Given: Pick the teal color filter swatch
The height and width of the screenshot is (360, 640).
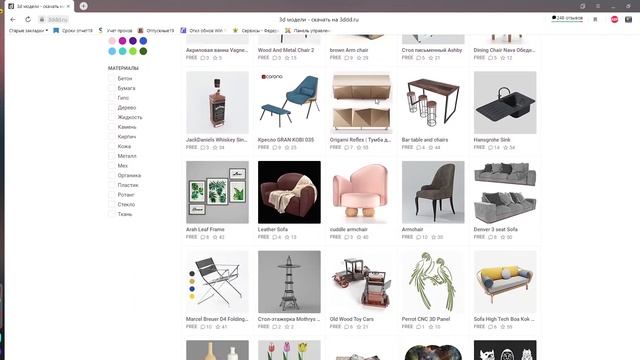Looking at the screenshot, I should click(122, 51).
